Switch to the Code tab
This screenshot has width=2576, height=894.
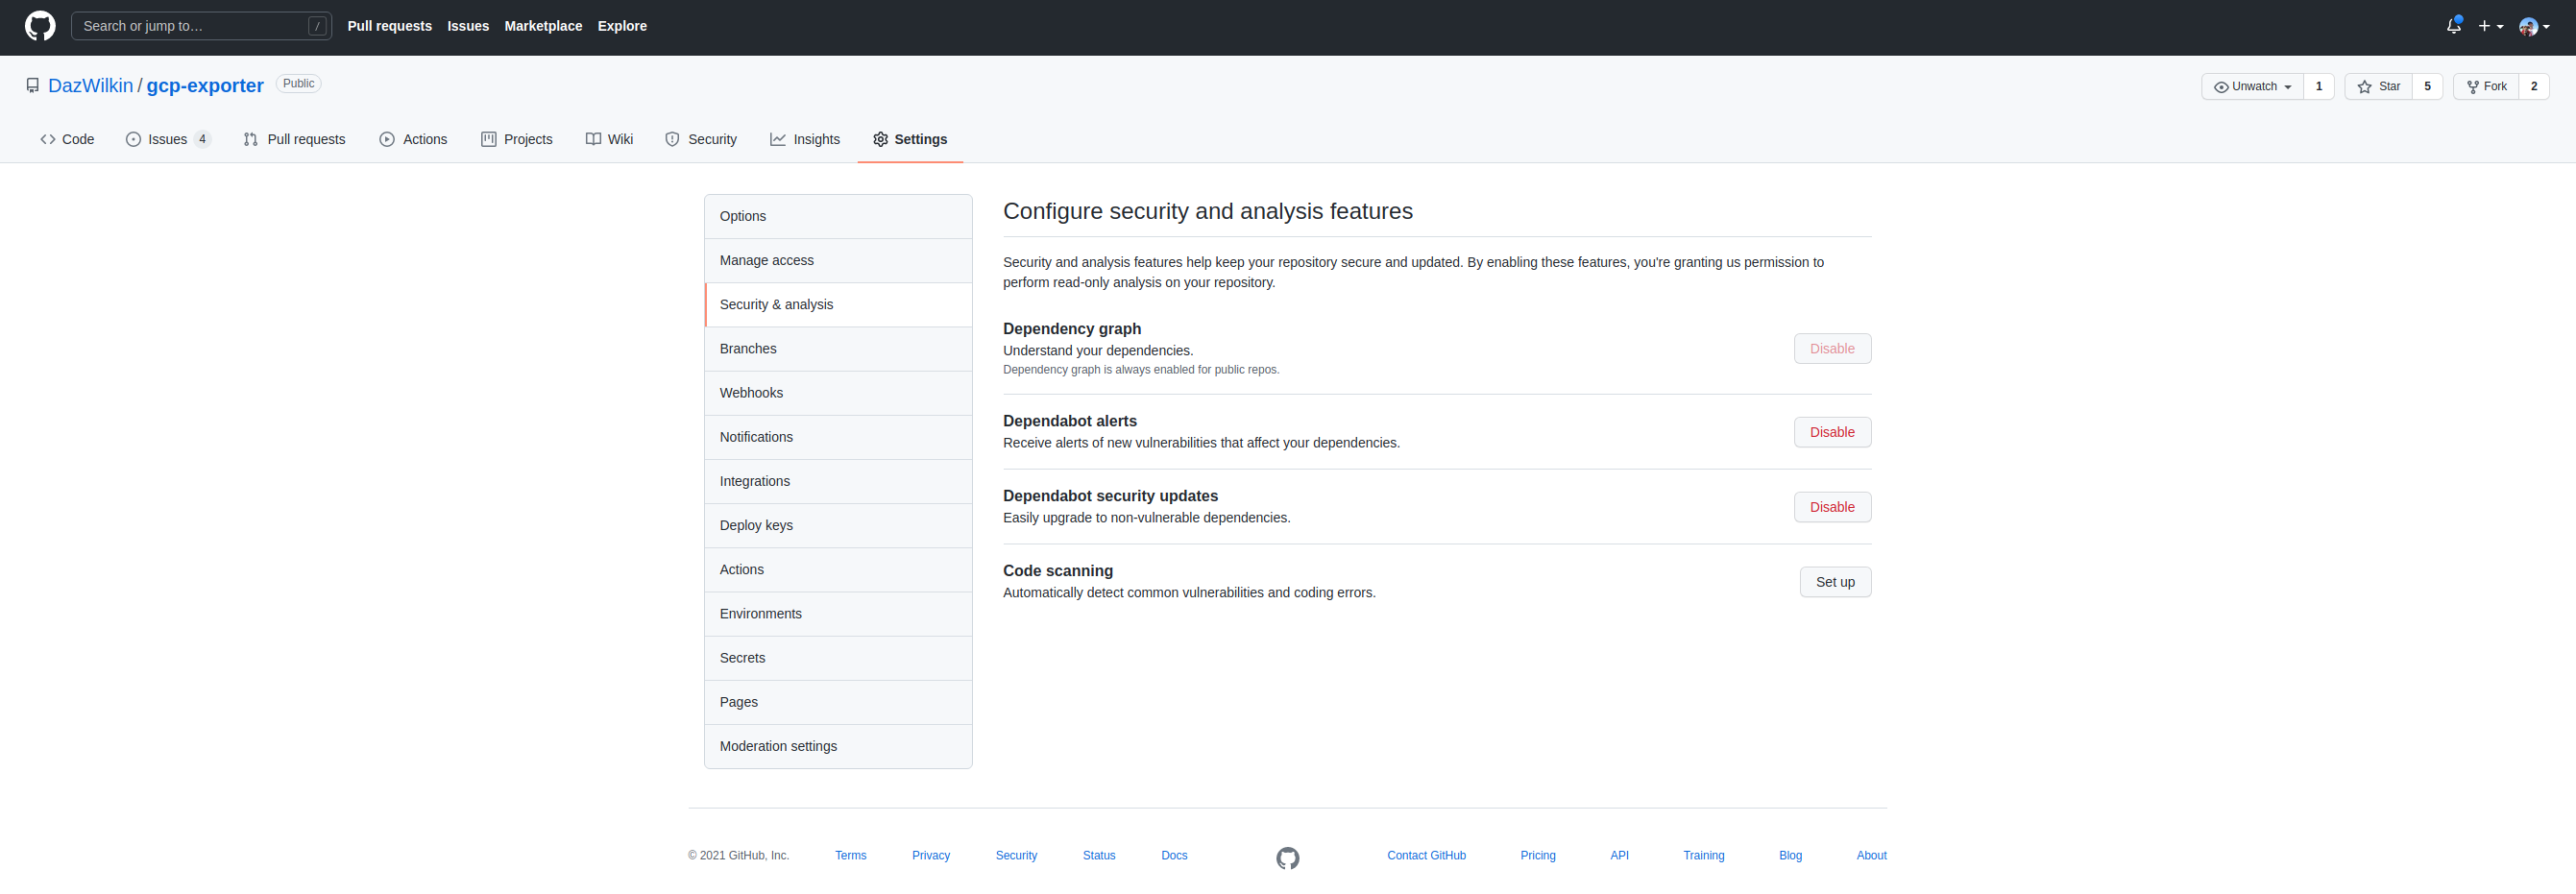(67, 139)
